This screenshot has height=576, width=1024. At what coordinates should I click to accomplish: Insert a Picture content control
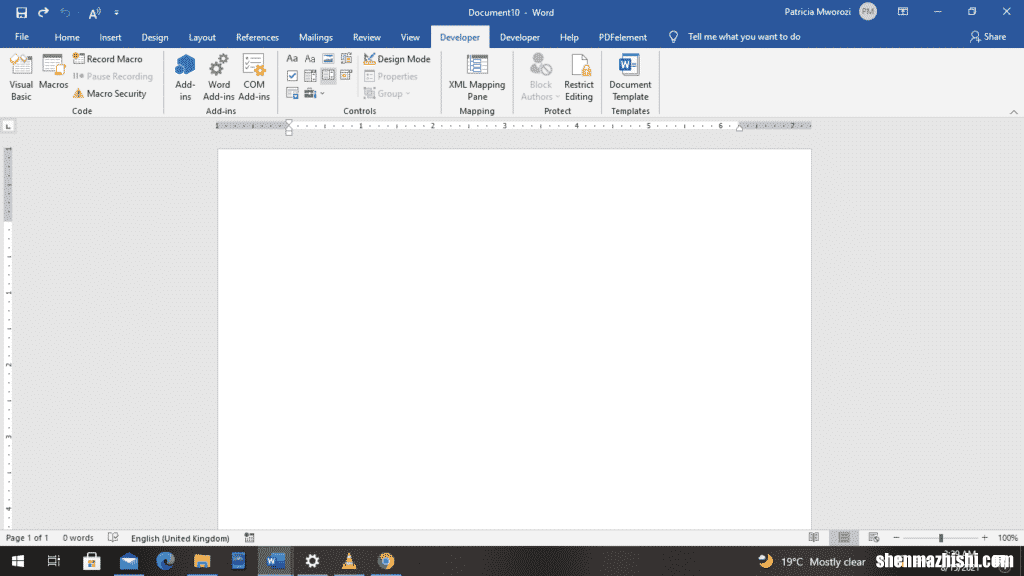click(x=328, y=59)
